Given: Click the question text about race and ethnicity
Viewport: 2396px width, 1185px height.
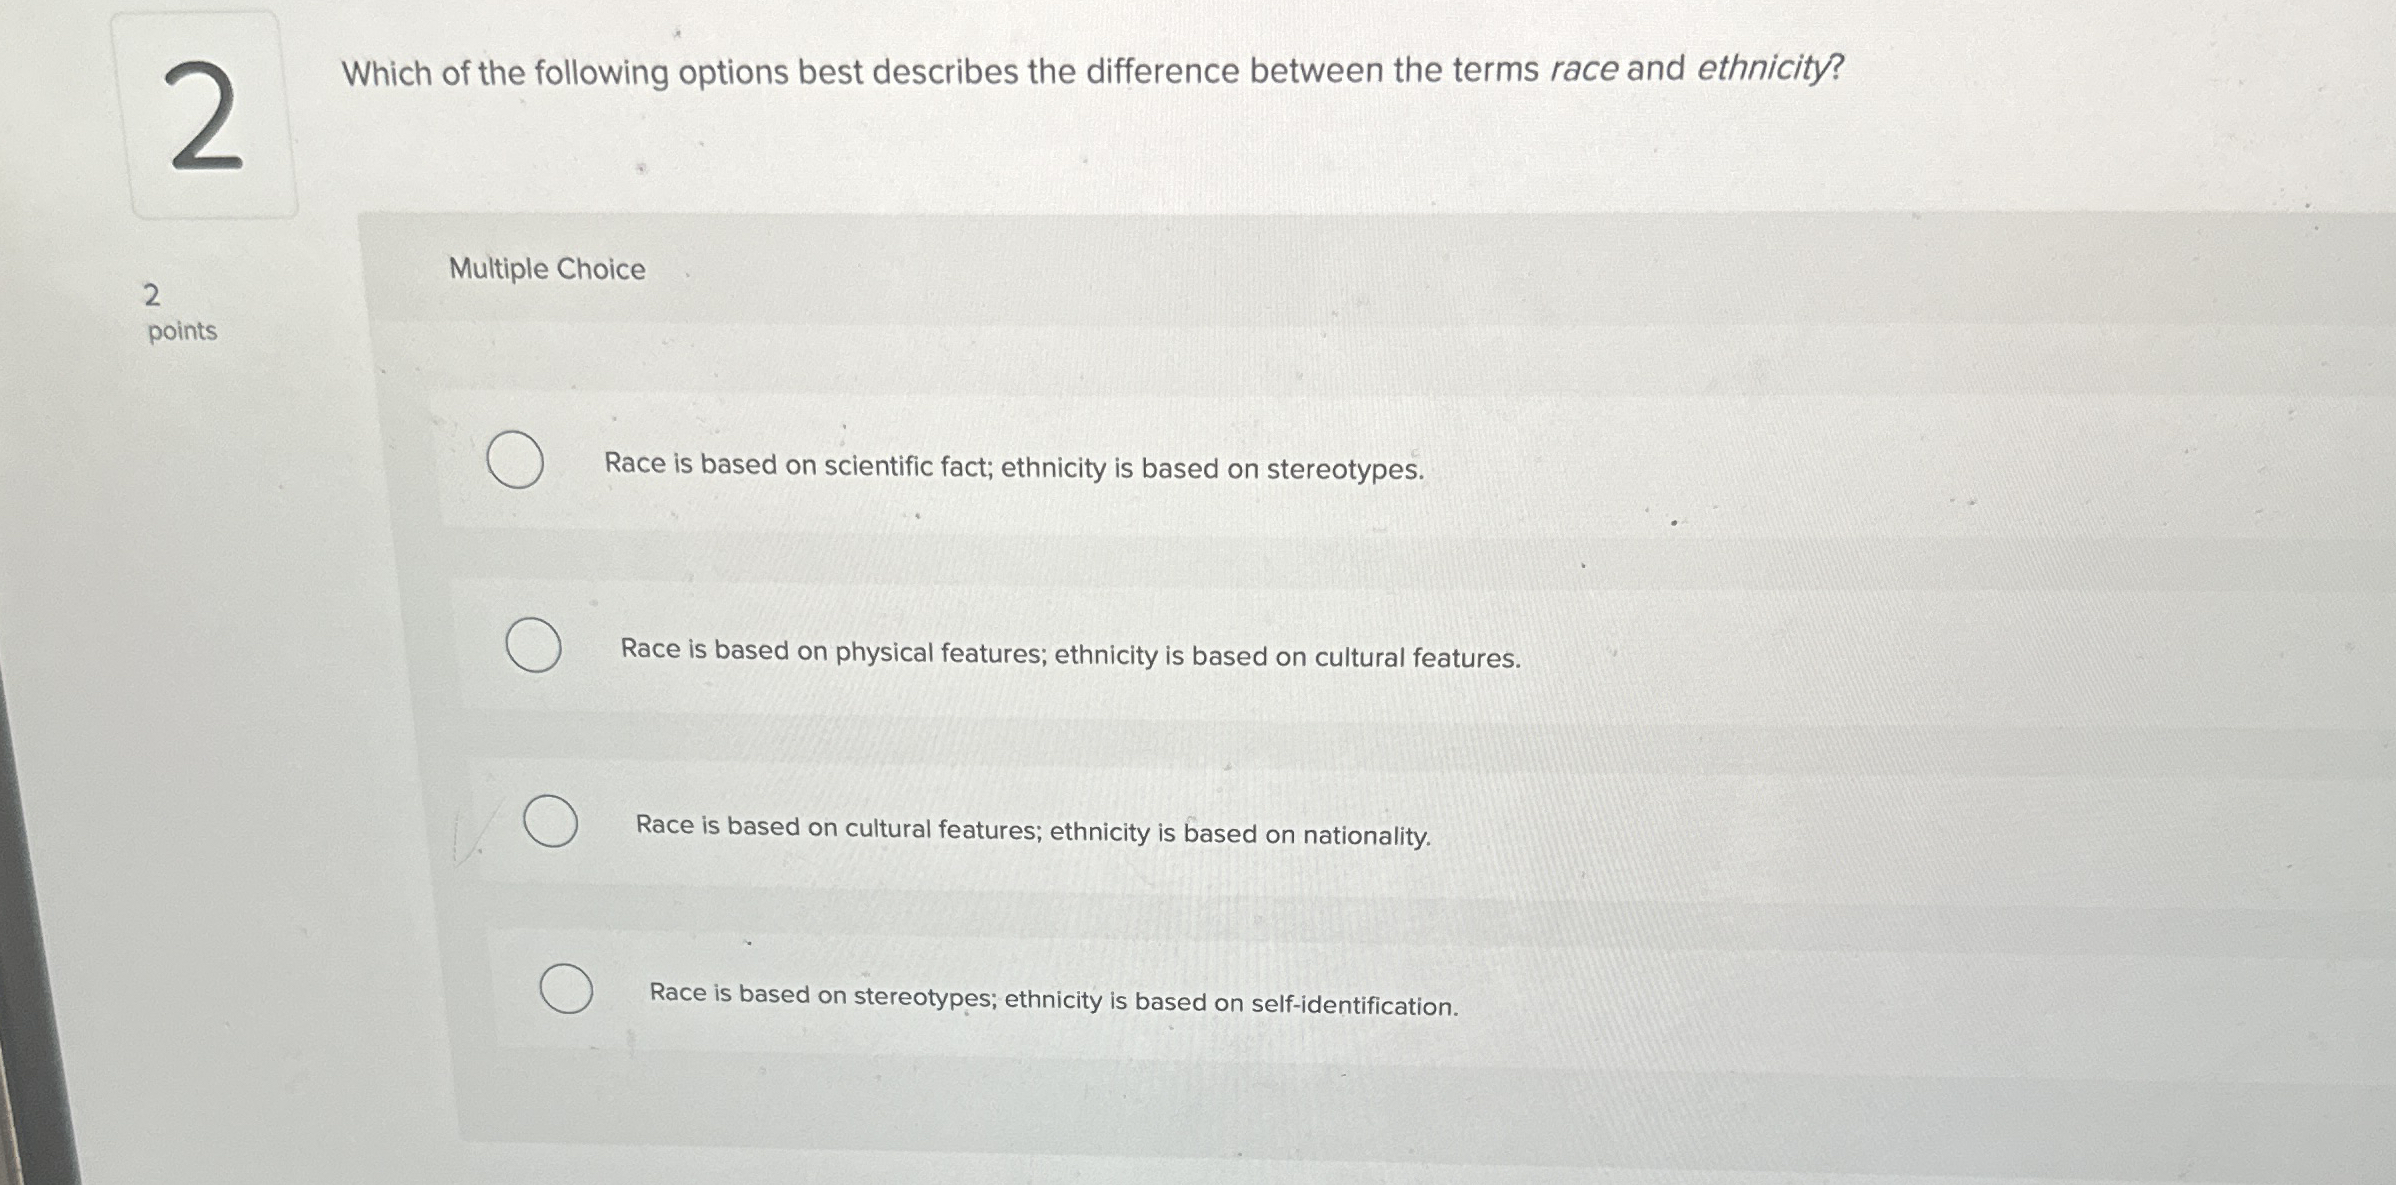Looking at the screenshot, I should (x=1090, y=70).
